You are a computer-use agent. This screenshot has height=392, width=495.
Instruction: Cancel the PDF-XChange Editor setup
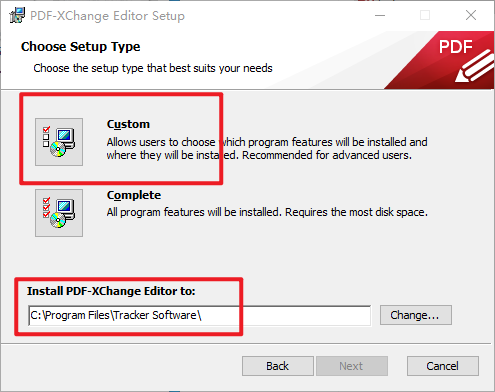443,366
